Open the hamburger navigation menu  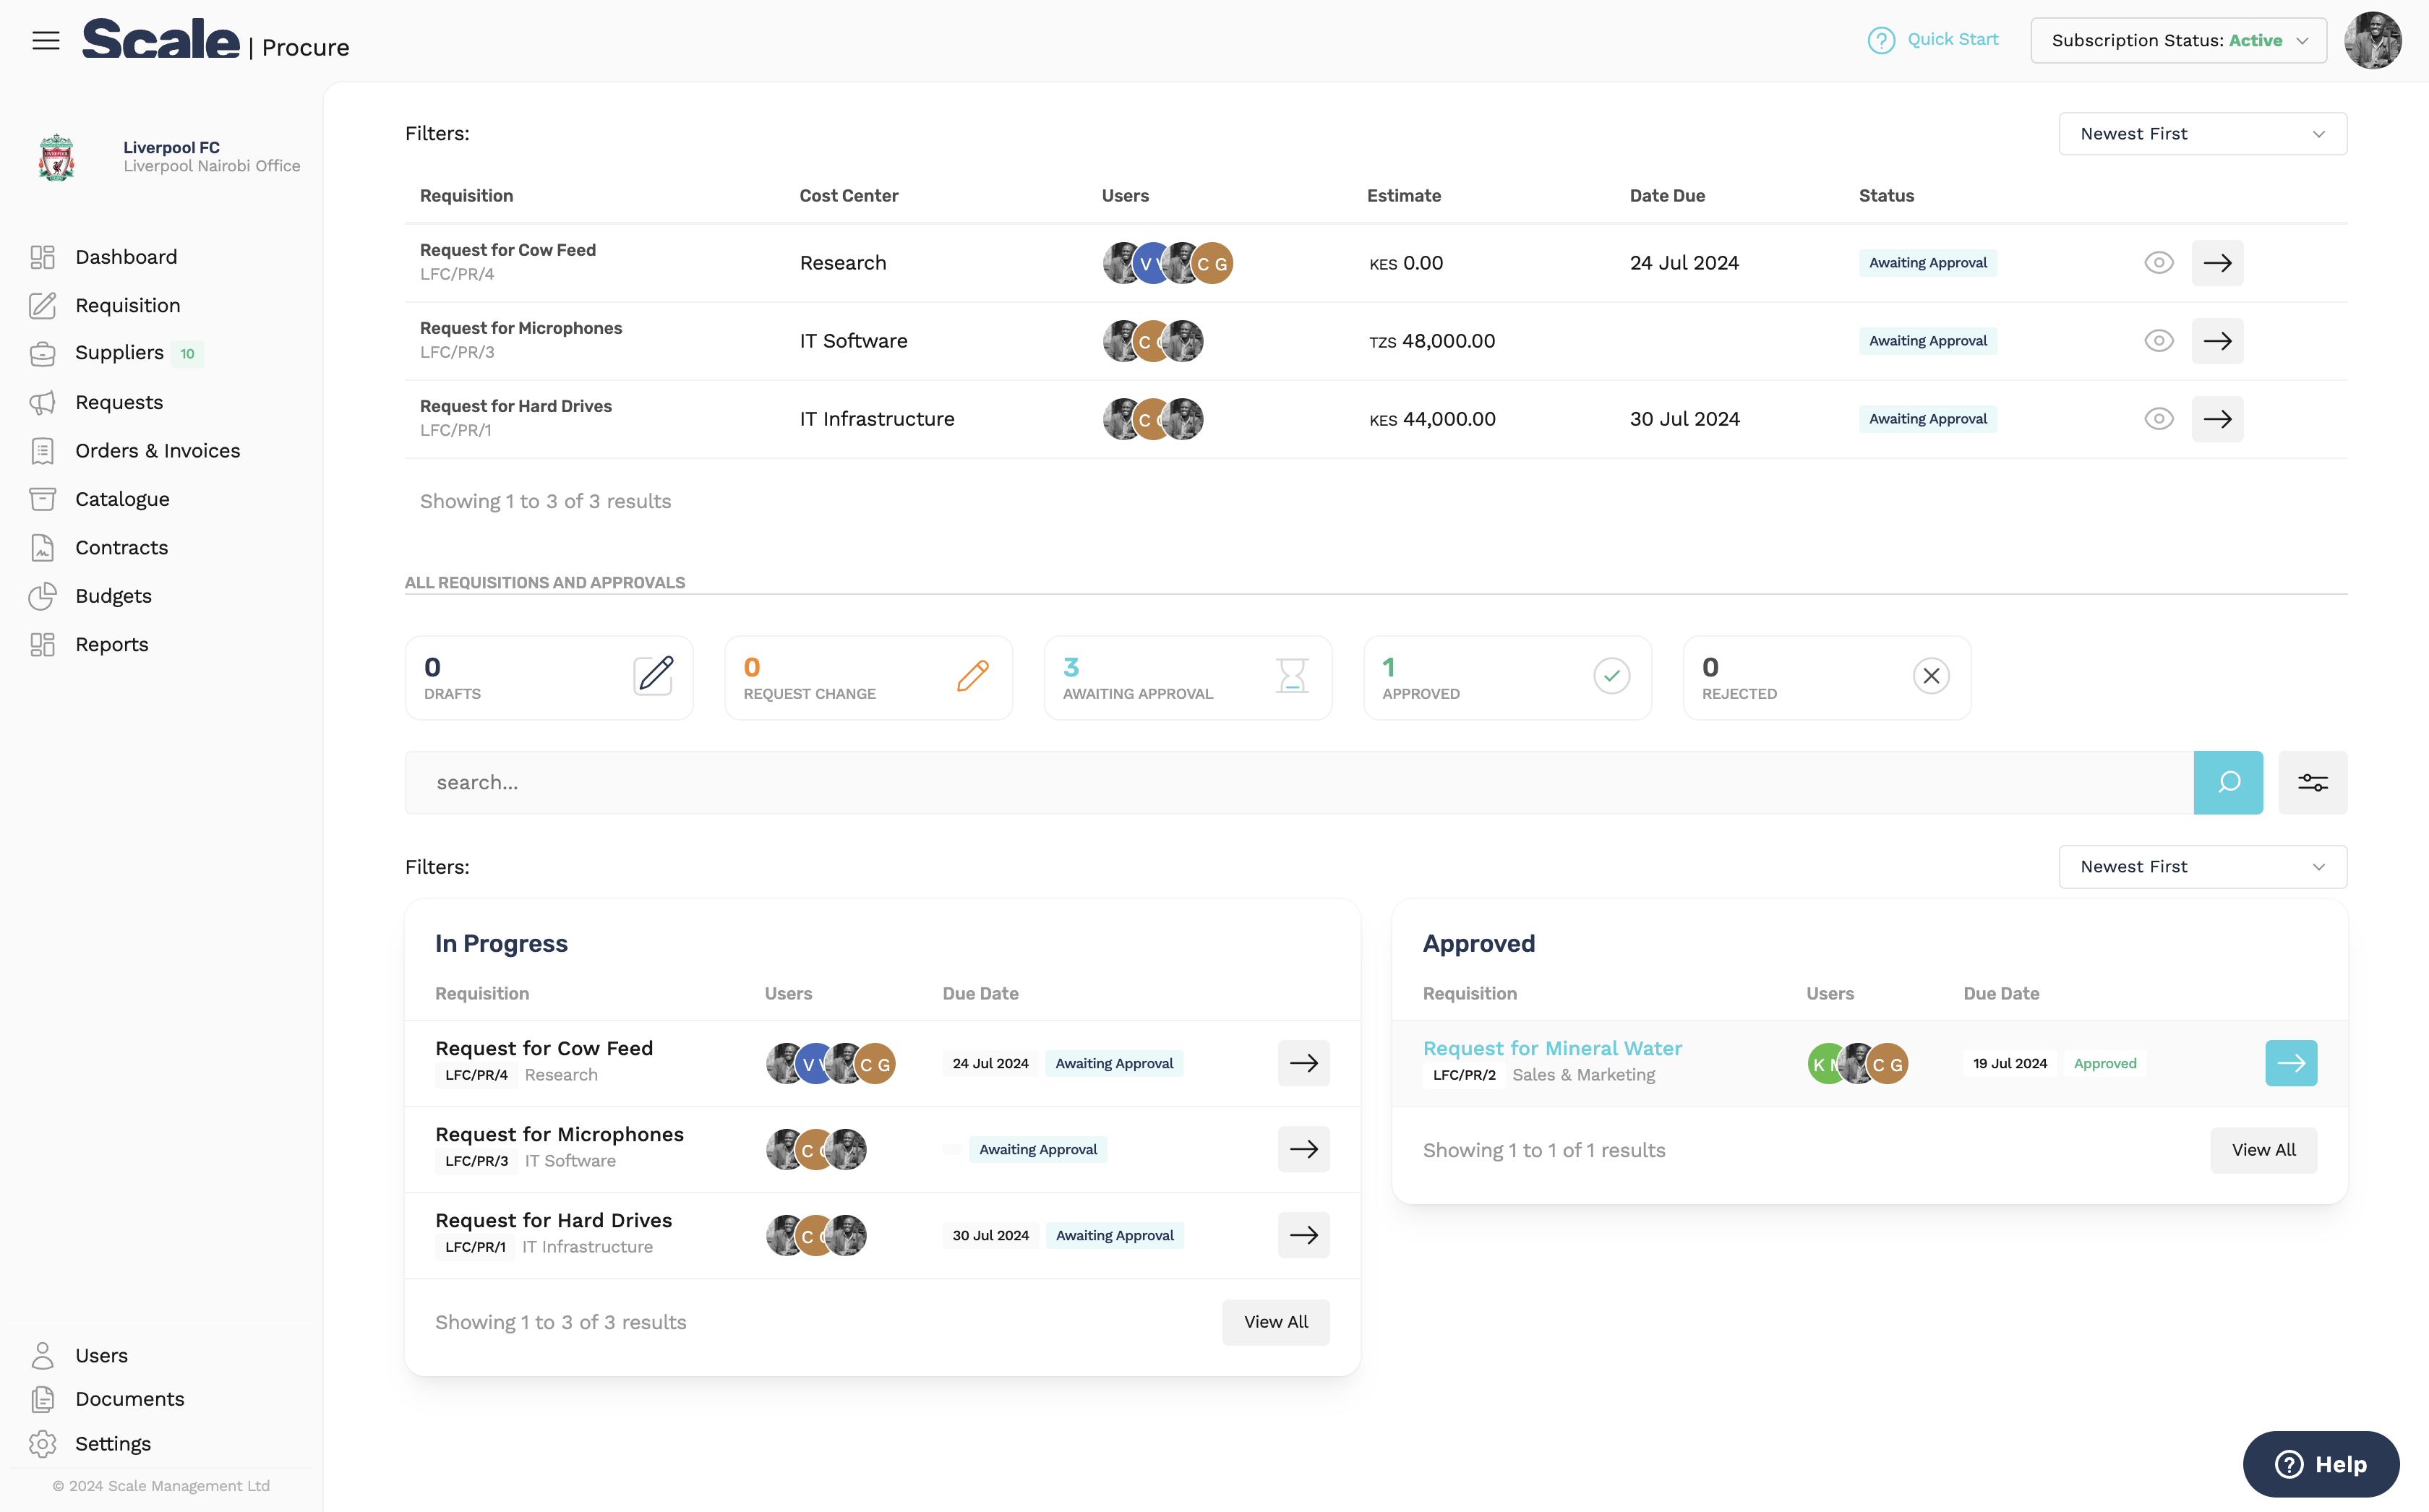point(46,40)
